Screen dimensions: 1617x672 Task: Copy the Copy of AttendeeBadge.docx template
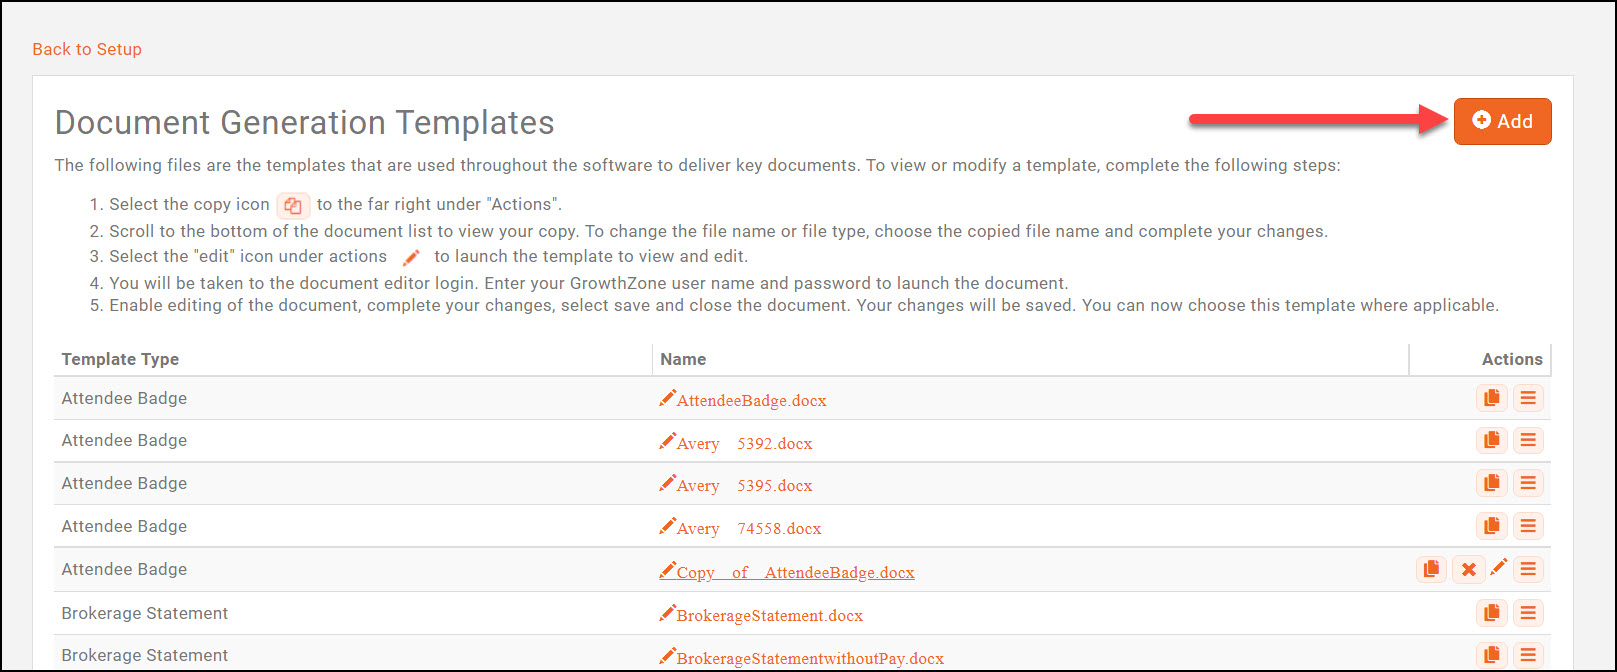(1431, 569)
